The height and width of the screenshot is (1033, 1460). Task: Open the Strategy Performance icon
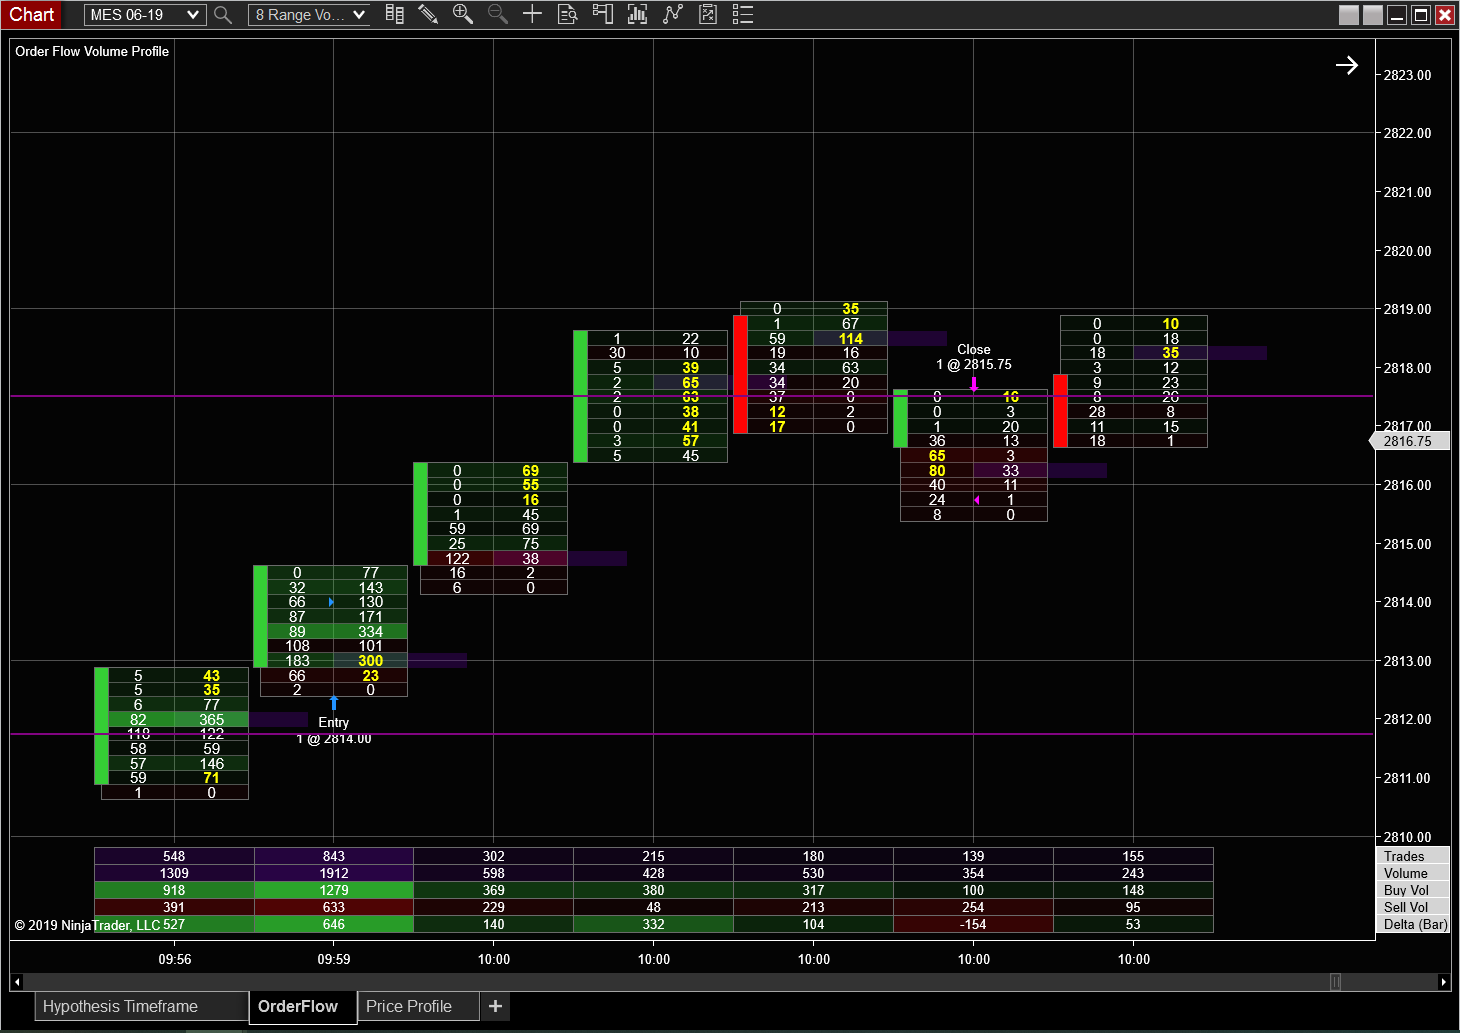[707, 14]
